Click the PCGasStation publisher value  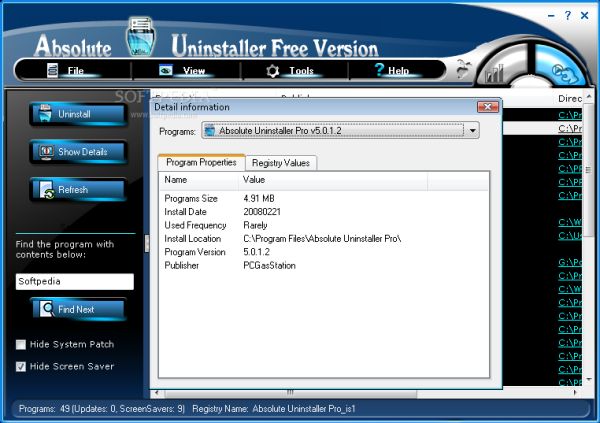[269, 265]
